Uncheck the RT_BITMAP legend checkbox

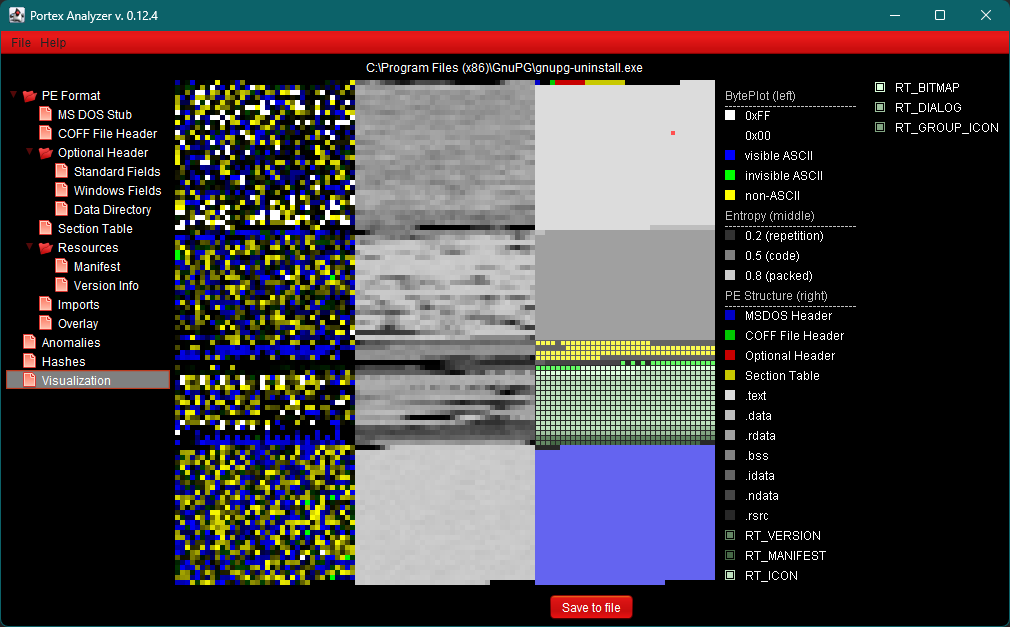click(881, 87)
